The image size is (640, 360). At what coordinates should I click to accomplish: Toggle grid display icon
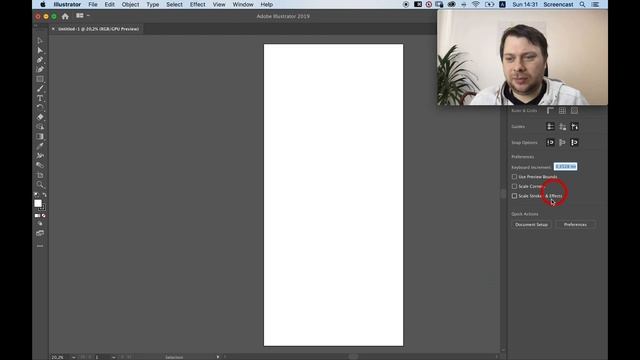562,111
